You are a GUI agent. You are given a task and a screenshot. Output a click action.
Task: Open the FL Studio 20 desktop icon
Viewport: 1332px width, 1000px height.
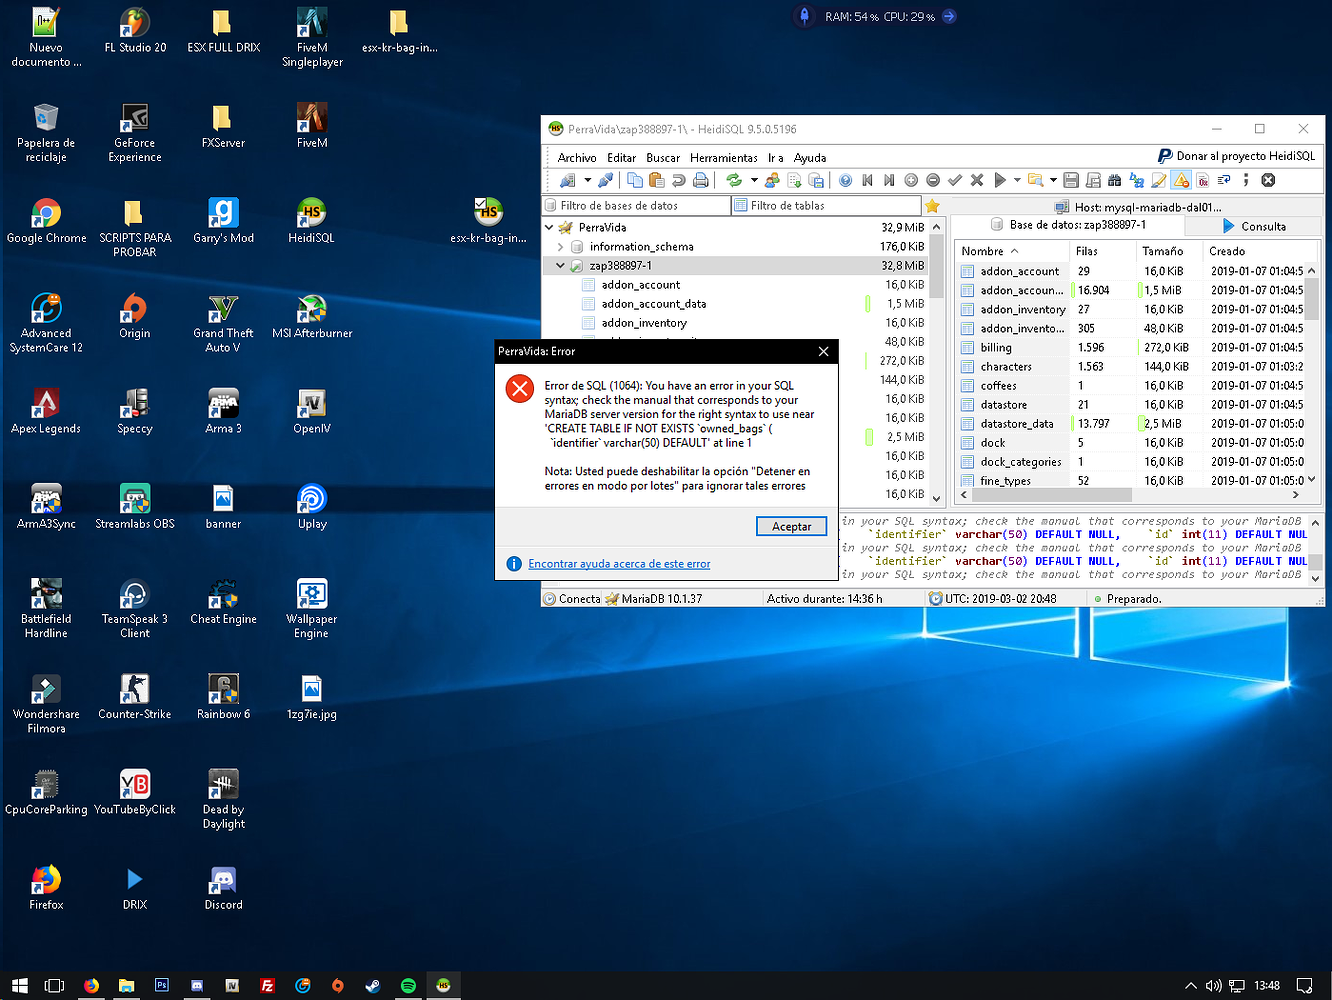135,30
